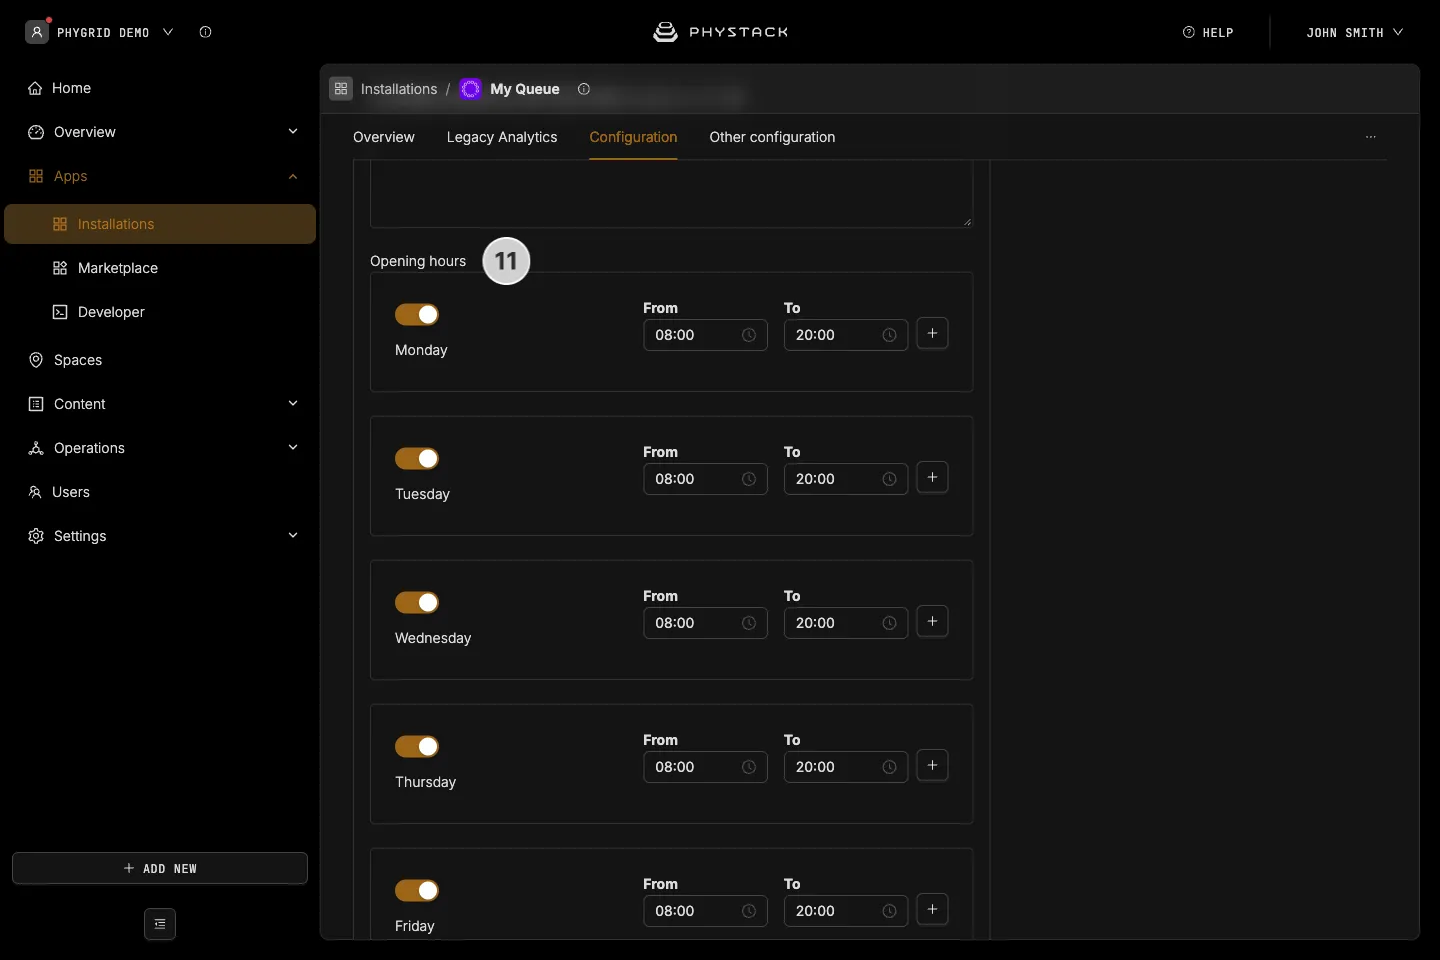This screenshot has height=960, width=1440.
Task: Collapse the Apps sidebar section
Action: point(160,176)
